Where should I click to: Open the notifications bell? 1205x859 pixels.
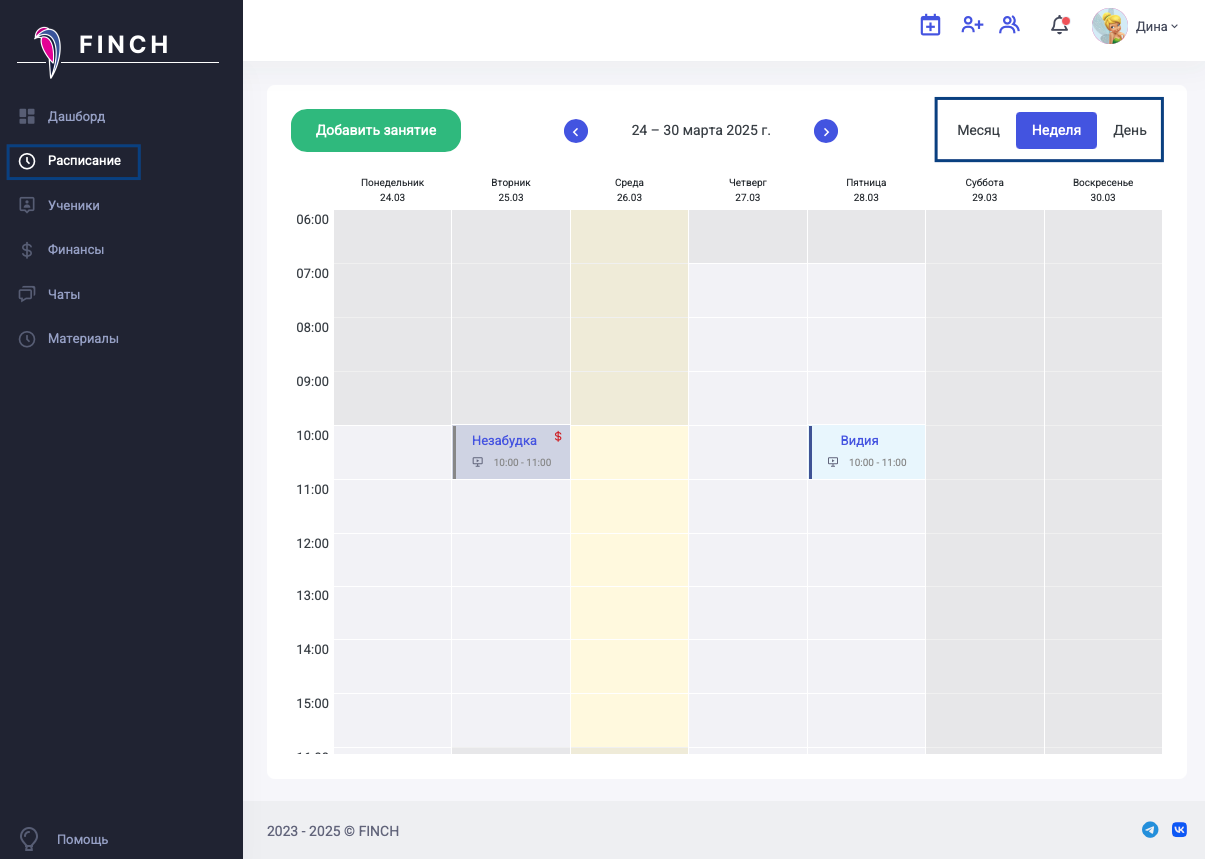pos(1059,26)
